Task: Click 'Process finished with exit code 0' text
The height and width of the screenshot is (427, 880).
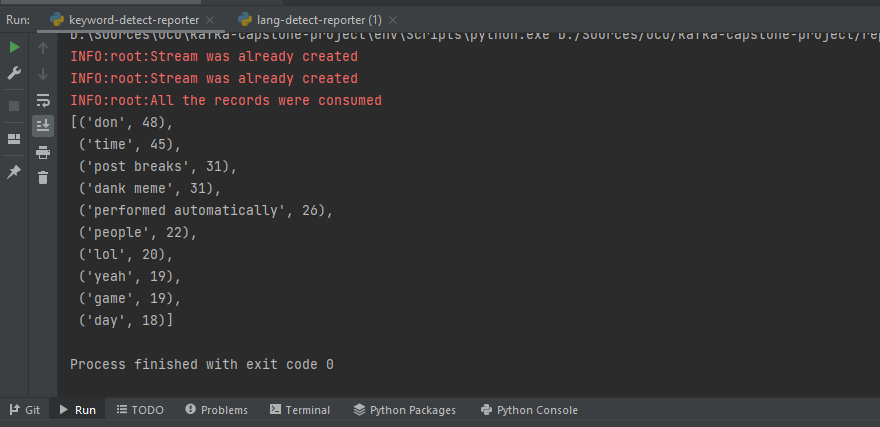Action: (x=201, y=365)
